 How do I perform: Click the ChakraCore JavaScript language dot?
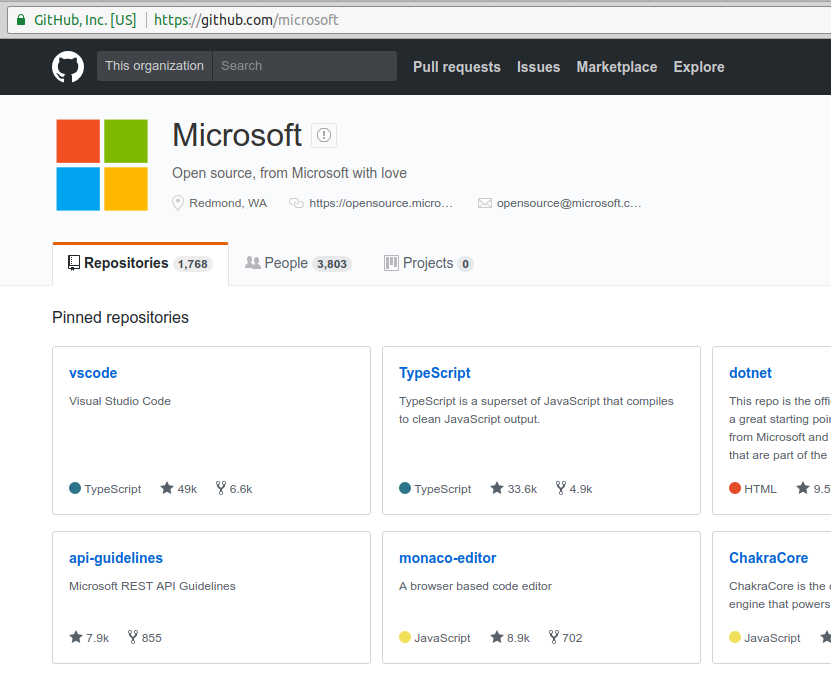point(735,637)
